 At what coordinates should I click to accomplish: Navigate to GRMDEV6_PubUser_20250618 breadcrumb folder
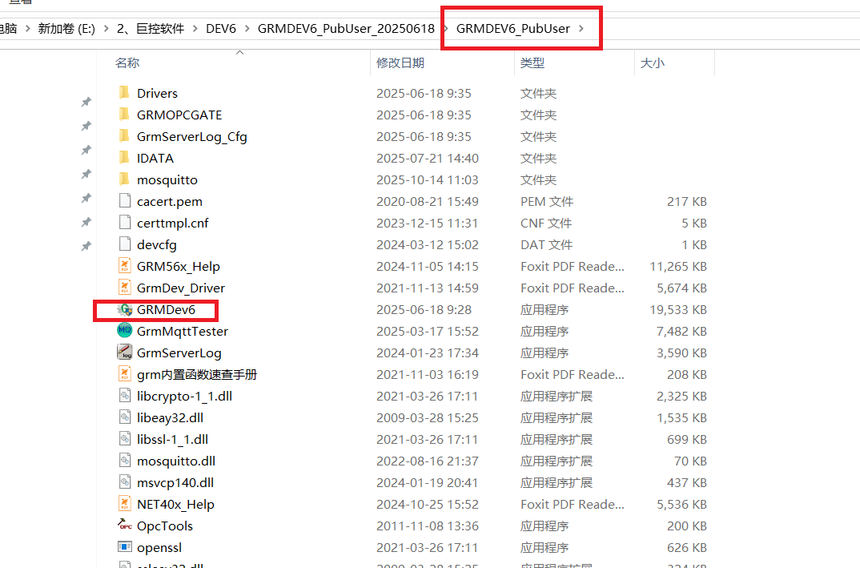point(345,29)
